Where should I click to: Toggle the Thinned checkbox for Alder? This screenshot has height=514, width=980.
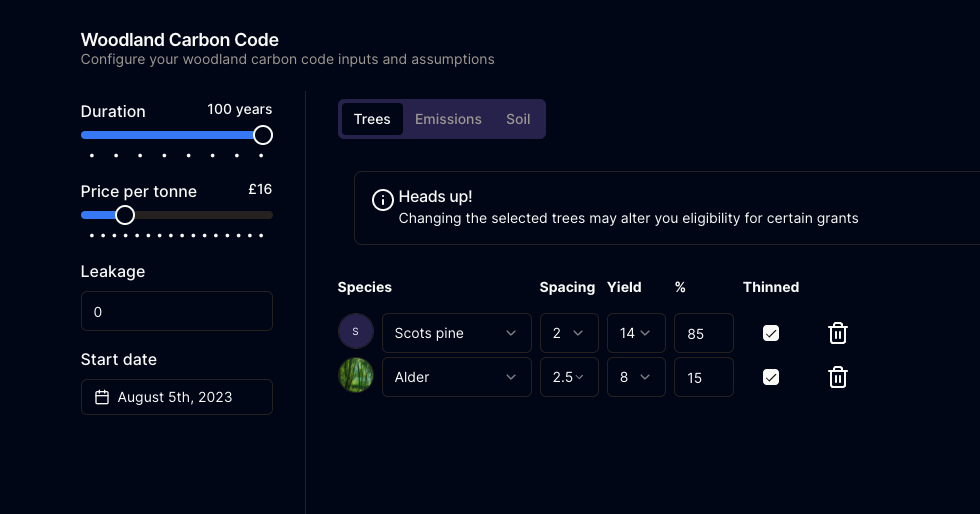click(x=771, y=377)
